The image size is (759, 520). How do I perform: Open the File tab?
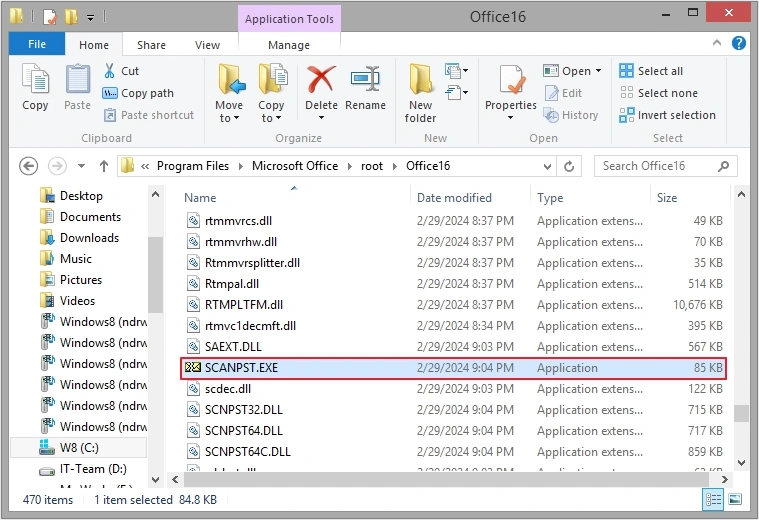[x=37, y=44]
